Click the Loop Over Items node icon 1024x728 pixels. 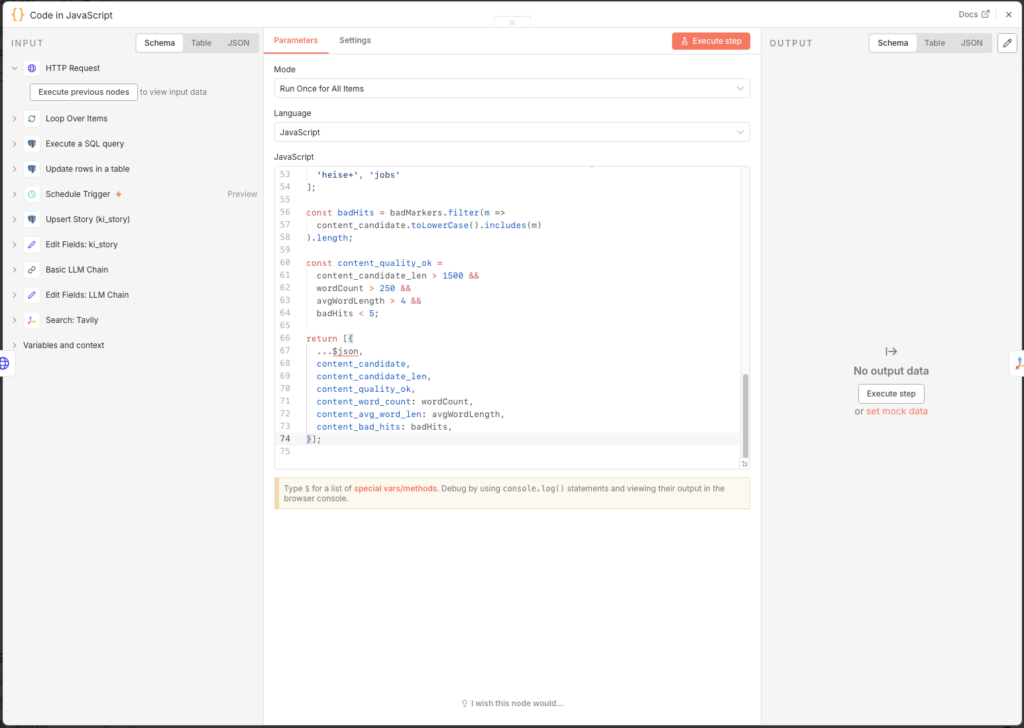[x=32, y=118]
